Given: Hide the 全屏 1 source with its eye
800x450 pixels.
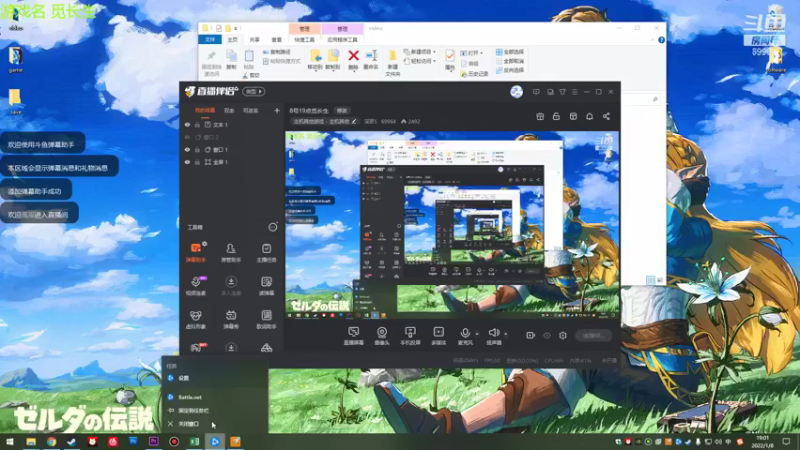Looking at the screenshot, I should click(187, 162).
